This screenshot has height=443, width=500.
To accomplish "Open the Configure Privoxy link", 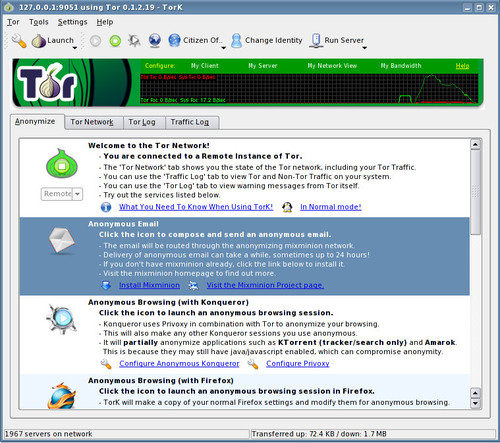I will pos(298,364).
